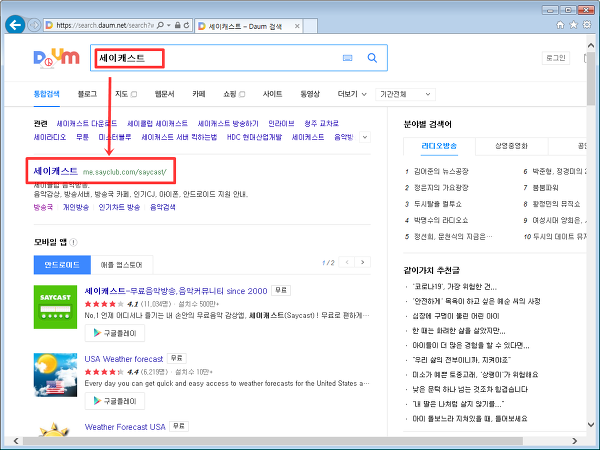Screen dimensions: 600x450
Task: Select the 웹문서 tab
Action: coord(165,94)
